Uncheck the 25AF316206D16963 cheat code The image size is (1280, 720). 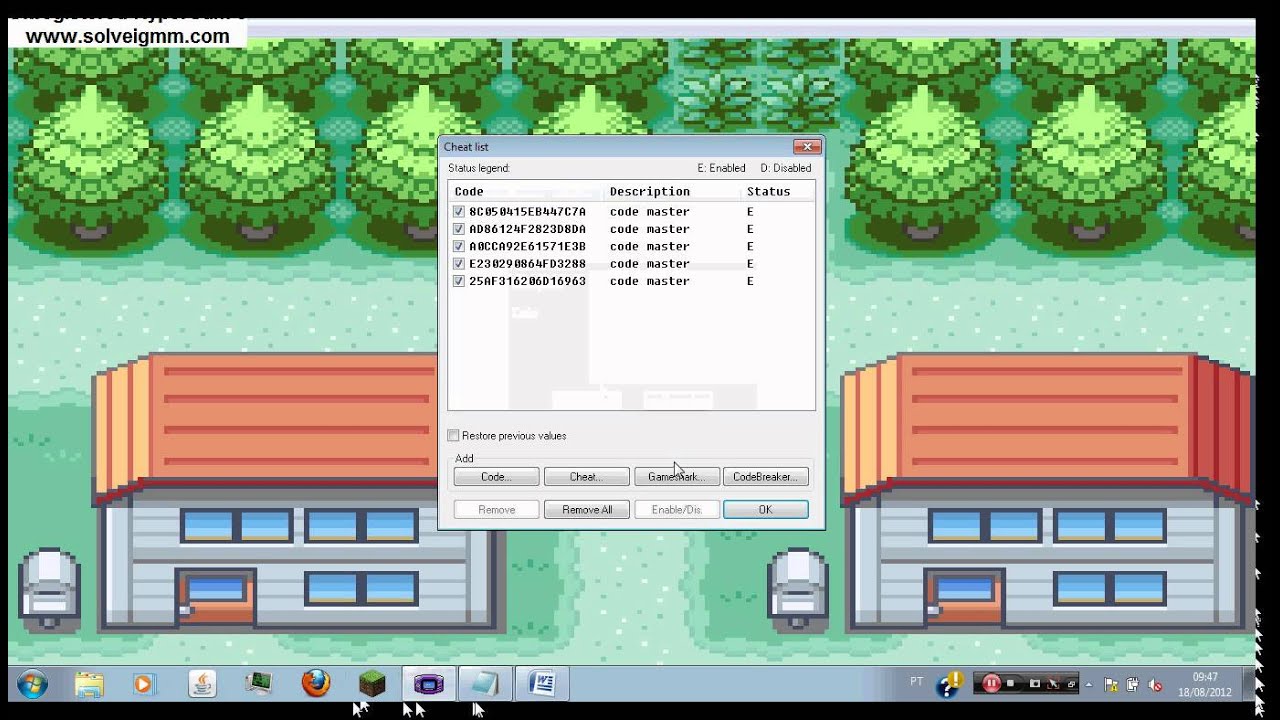click(x=459, y=281)
